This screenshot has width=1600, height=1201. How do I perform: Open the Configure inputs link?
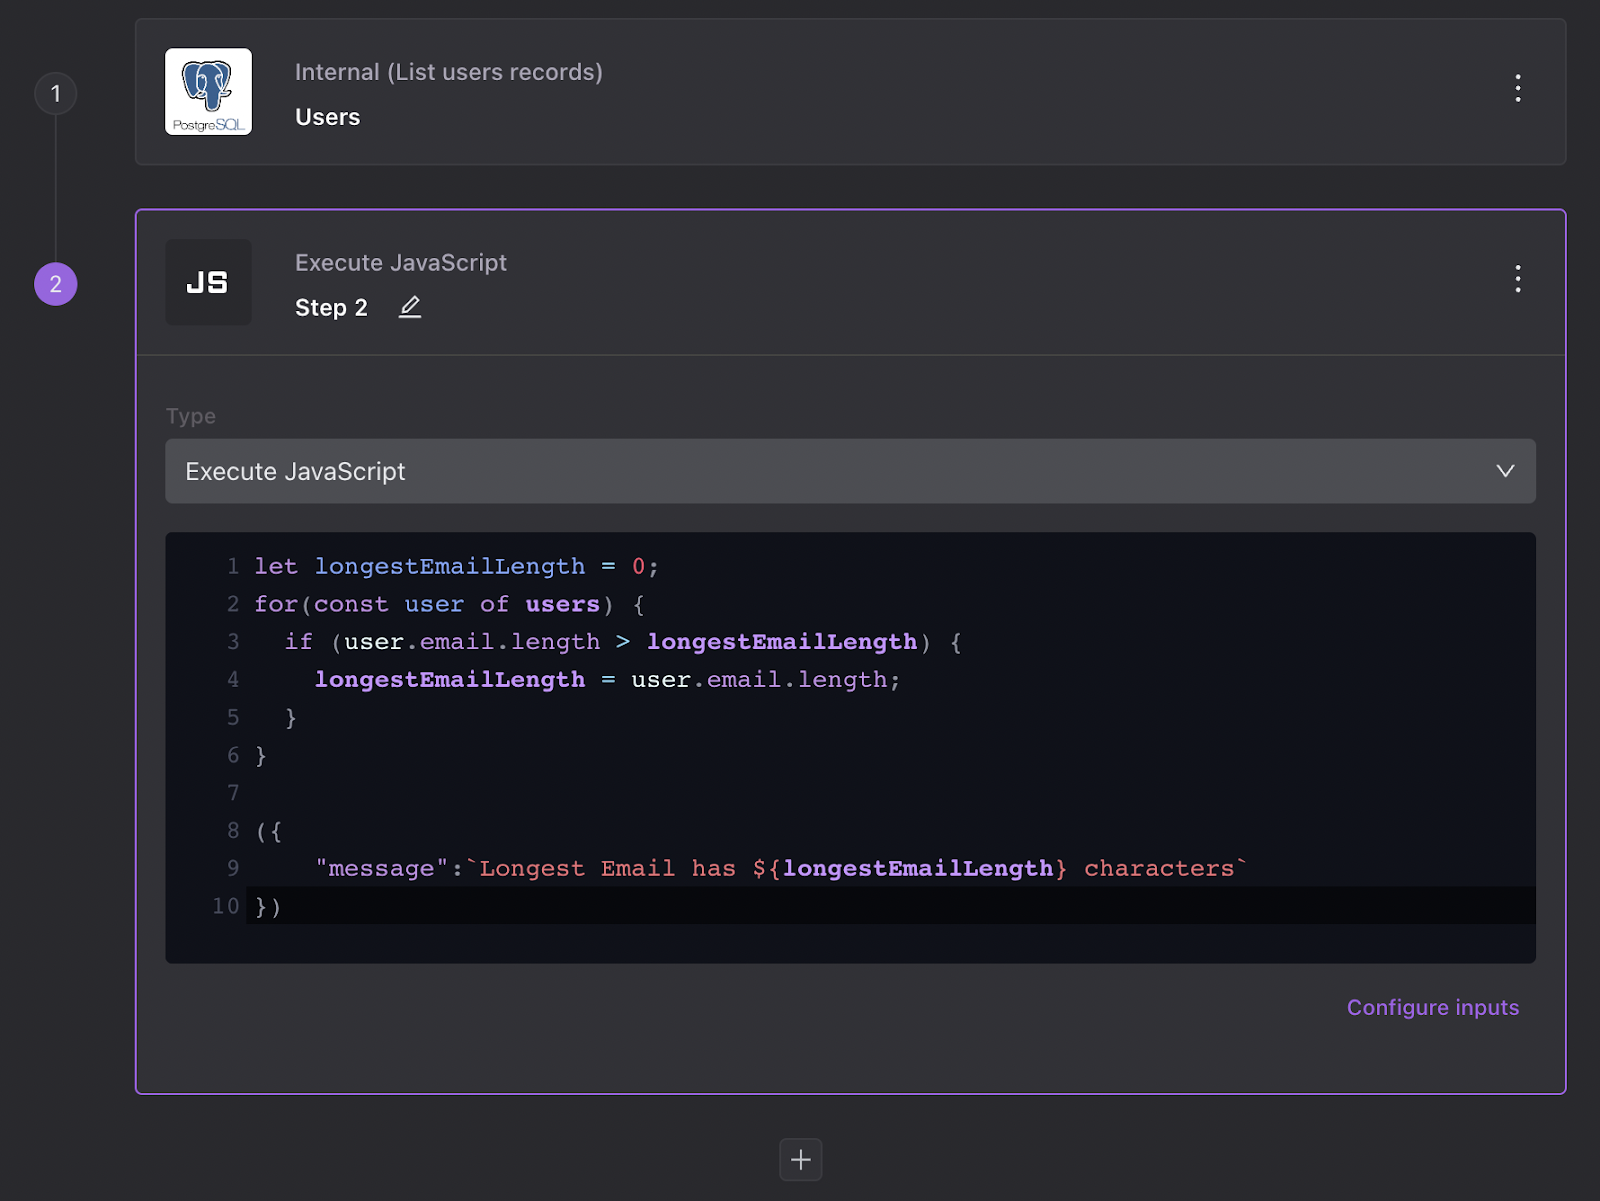coord(1432,1007)
